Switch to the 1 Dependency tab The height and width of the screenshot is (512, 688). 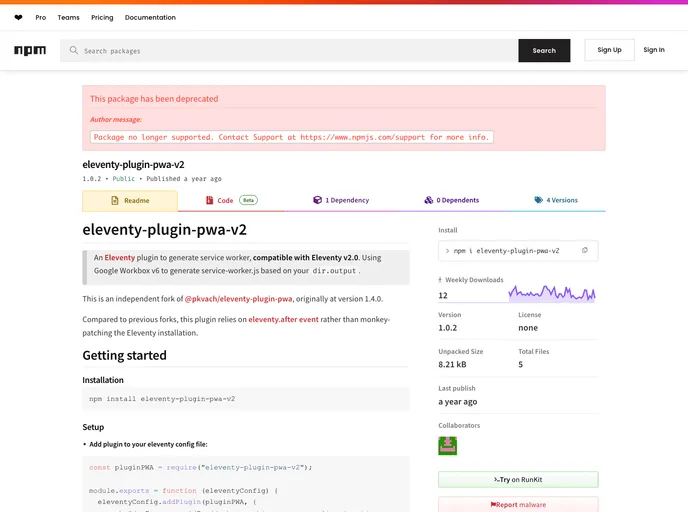341,201
